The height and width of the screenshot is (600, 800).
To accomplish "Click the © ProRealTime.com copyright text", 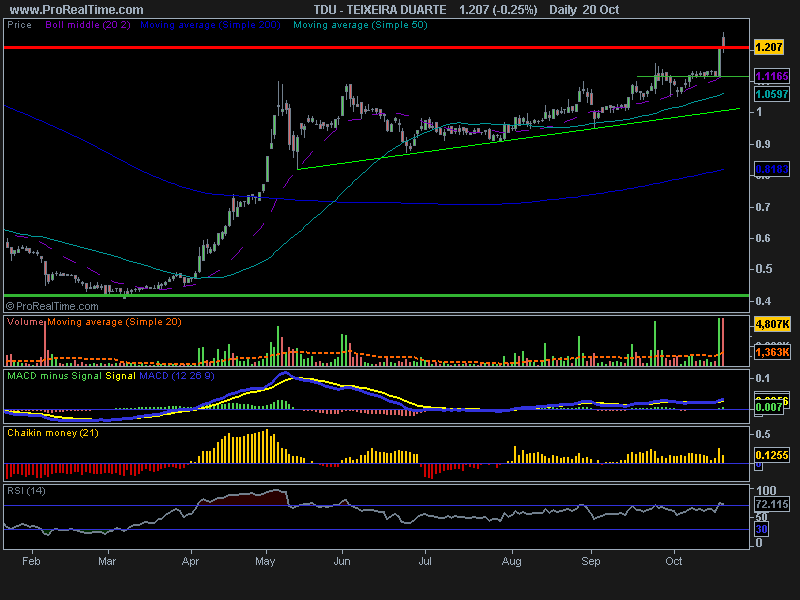I will (x=52, y=307).
